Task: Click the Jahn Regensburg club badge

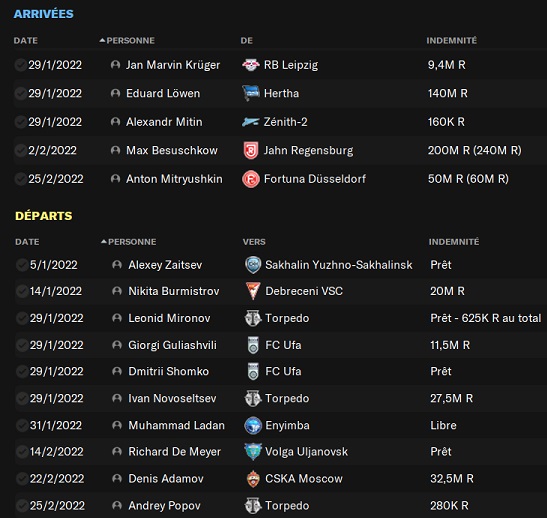Action: coord(251,151)
